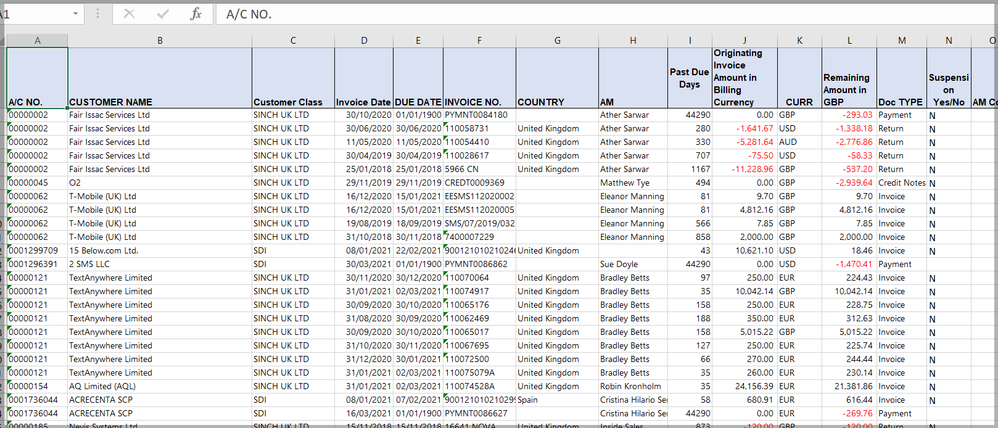Click the INVOICE NO. header cell
Screen dimensions: 998x428
click(479, 78)
